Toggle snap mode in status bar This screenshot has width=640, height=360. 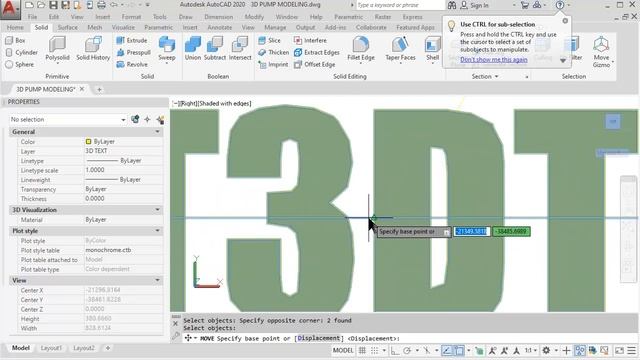pyautogui.click(x=374, y=351)
